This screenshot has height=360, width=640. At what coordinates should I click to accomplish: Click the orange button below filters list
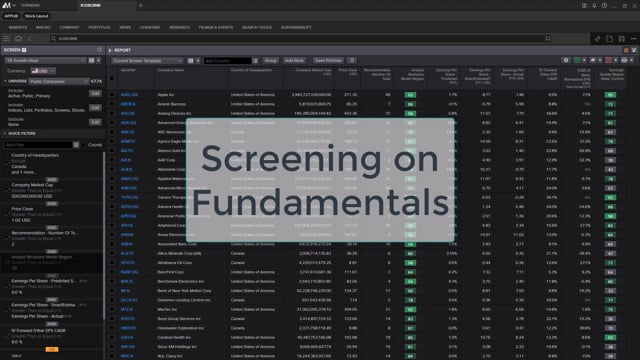tap(52, 349)
